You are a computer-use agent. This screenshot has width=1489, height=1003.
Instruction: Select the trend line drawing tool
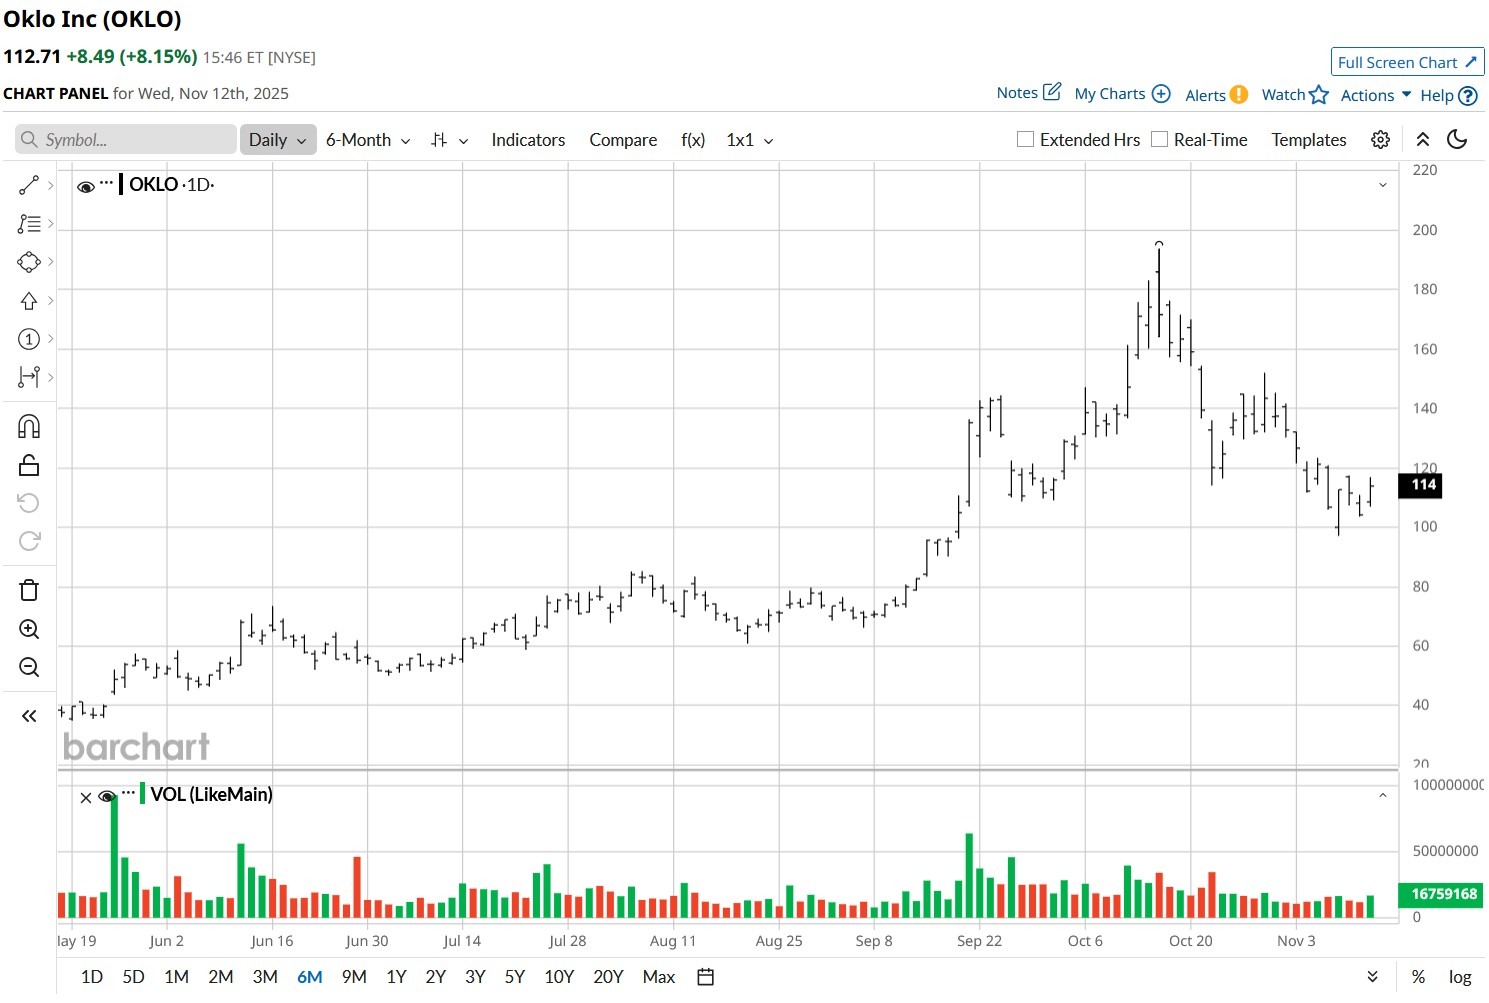[29, 185]
